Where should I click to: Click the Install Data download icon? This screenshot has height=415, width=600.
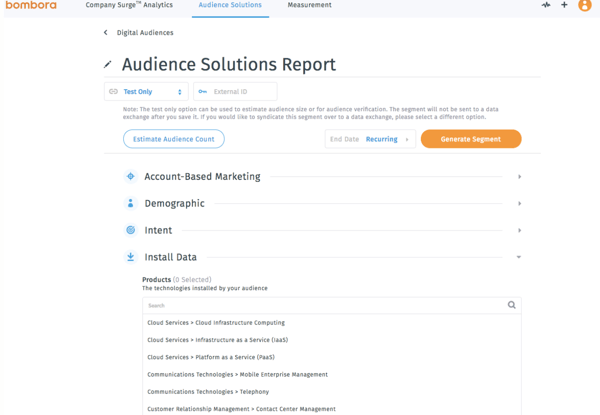[x=130, y=257]
